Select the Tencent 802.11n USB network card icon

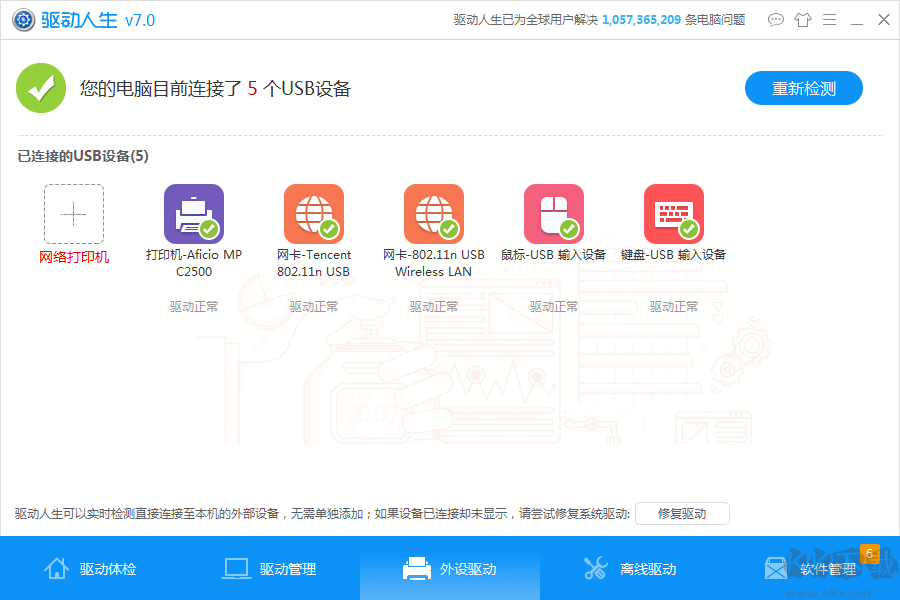[x=314, y=214]
